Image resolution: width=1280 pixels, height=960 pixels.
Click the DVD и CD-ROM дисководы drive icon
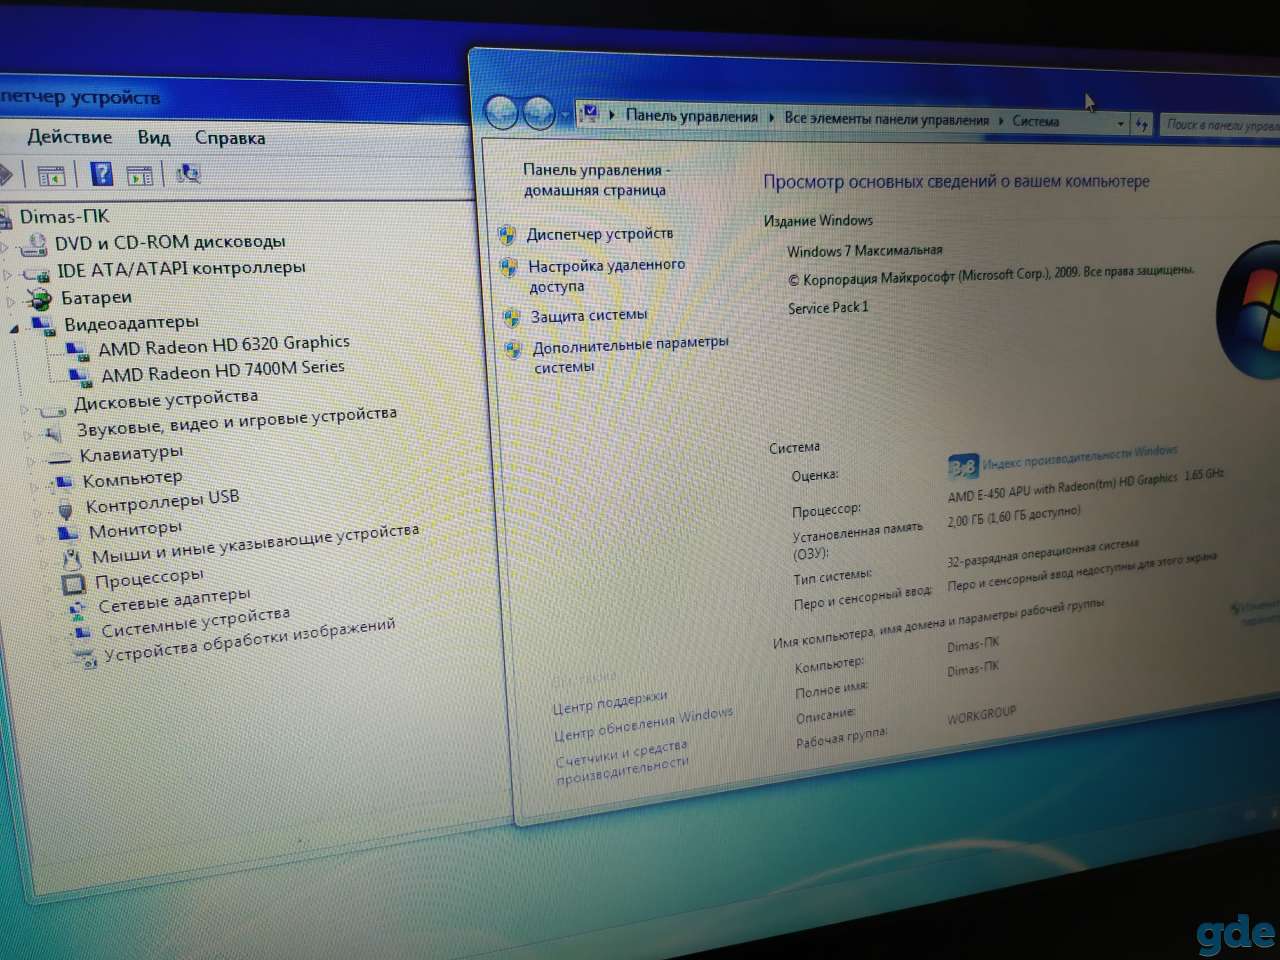pyautogui.click(x=33, y=243)
